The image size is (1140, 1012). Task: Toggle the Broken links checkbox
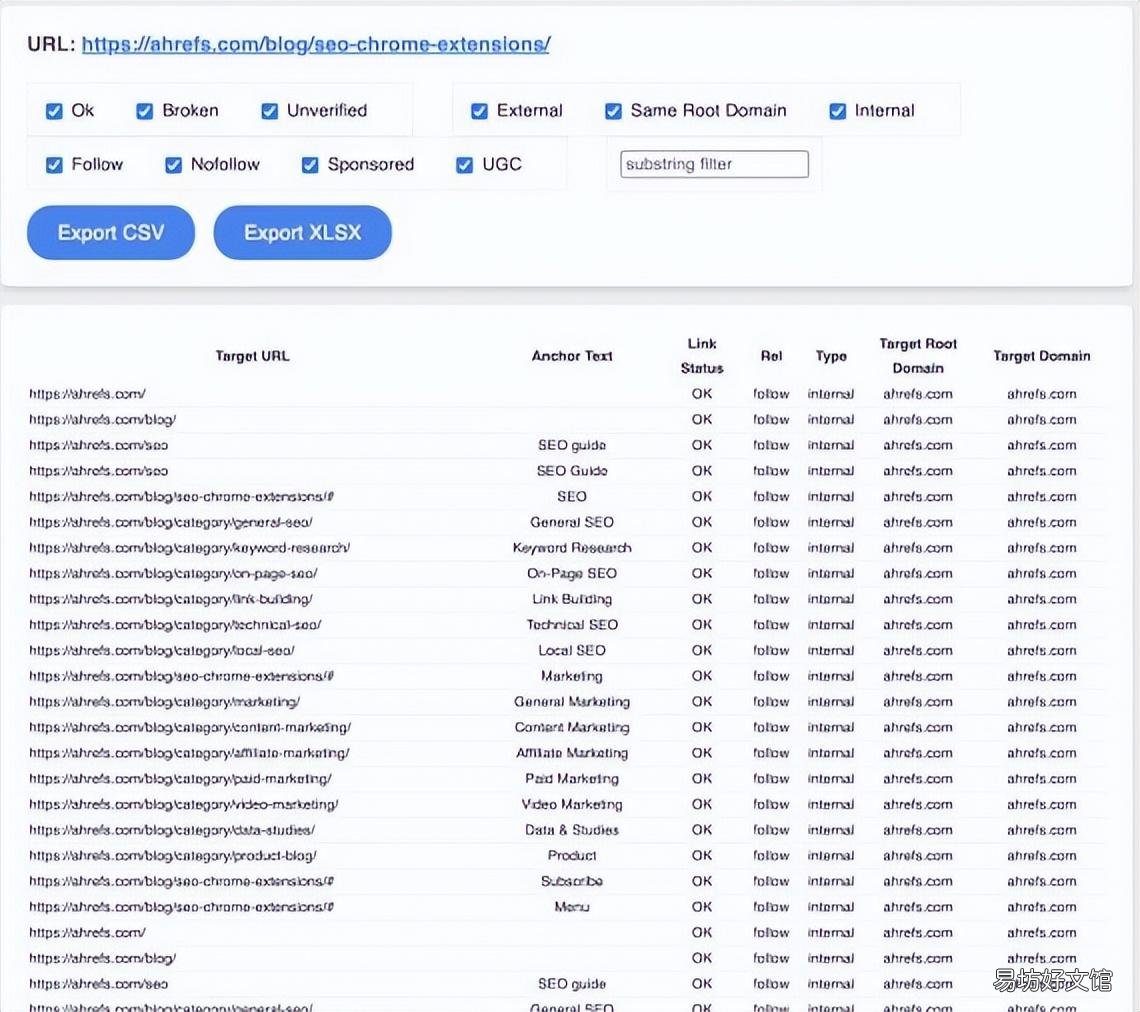point(145,111)
